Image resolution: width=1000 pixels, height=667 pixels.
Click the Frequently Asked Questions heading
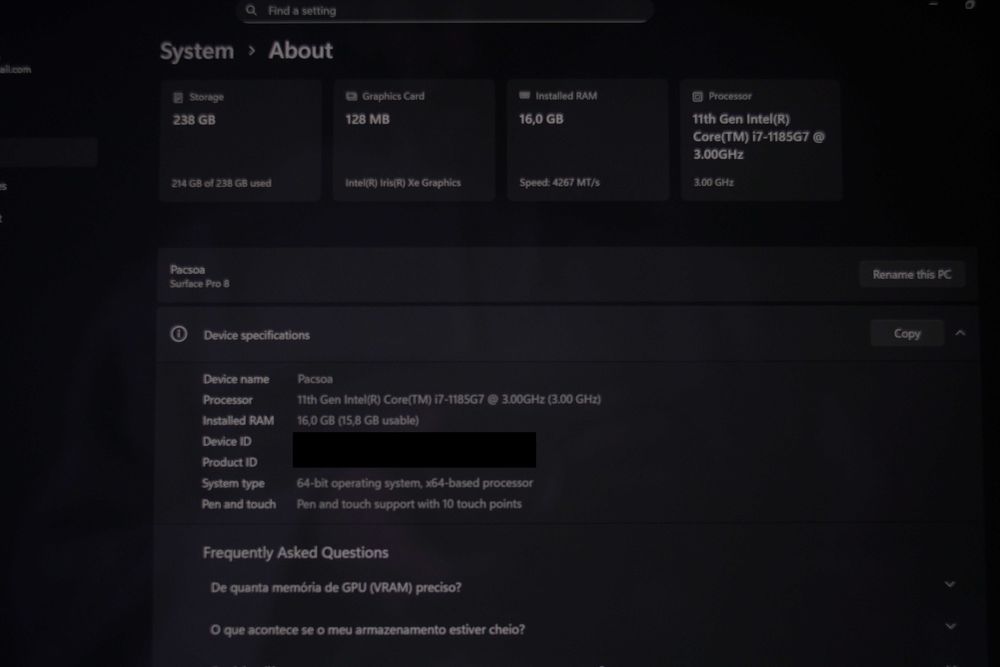[295, 552]
